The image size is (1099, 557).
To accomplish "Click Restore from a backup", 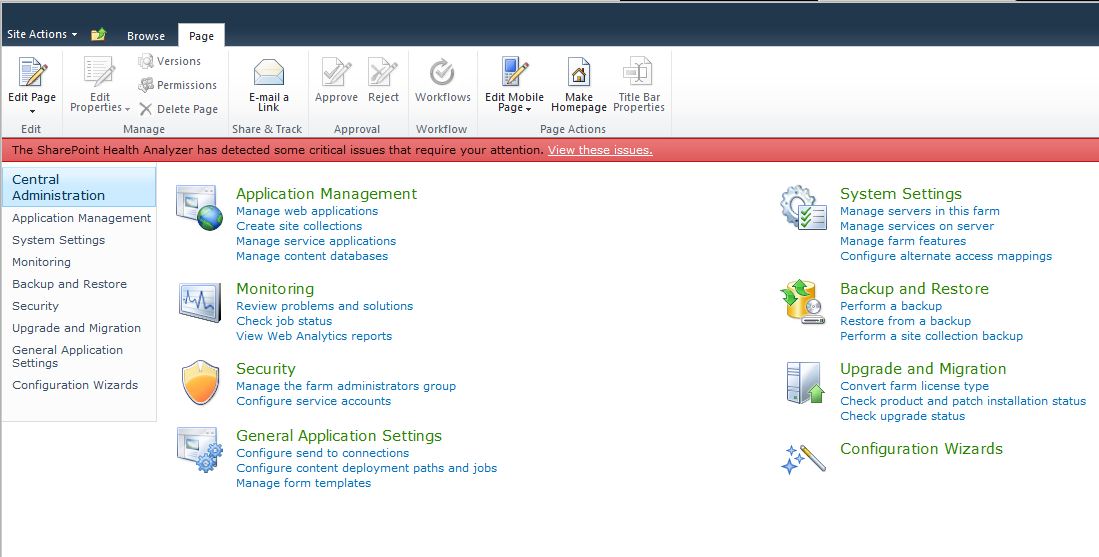I will pos(906,321).
